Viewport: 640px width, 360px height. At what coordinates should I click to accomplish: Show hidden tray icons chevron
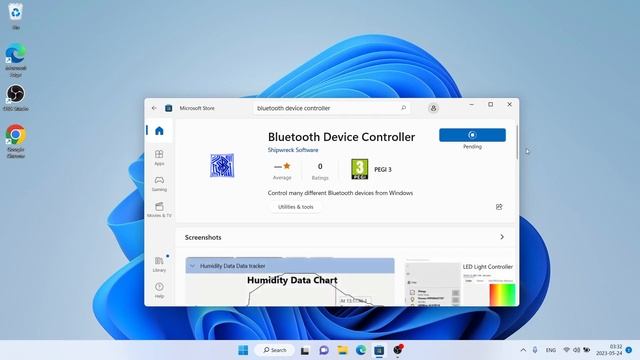(x=523, y=350)
